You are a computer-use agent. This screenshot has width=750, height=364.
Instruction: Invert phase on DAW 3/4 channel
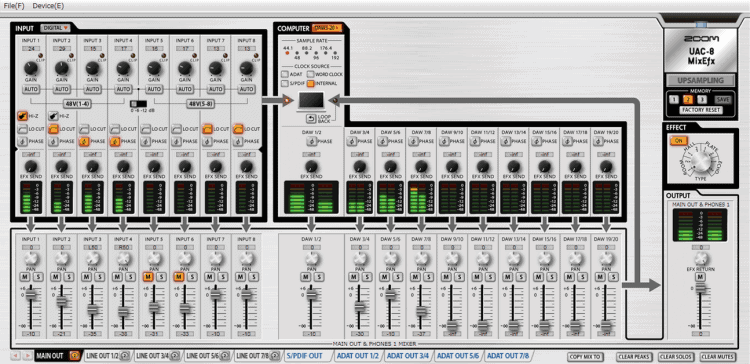coord(352,142)
